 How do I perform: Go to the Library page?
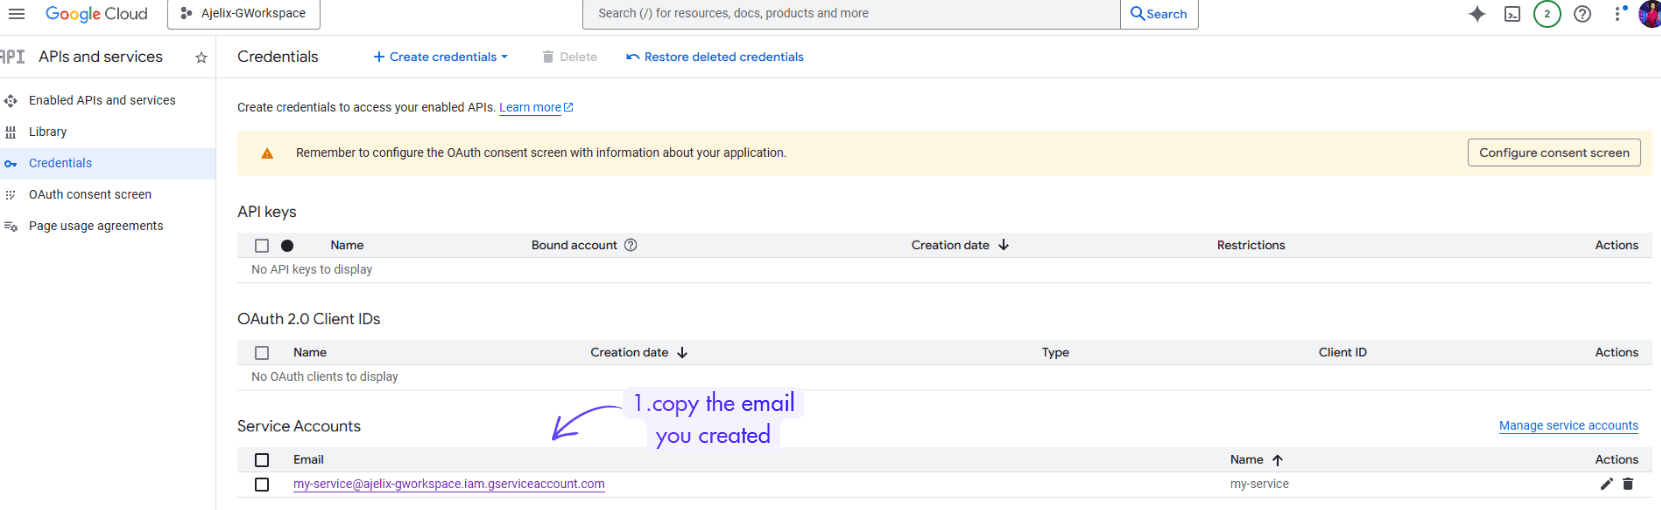tap(48, 132)
